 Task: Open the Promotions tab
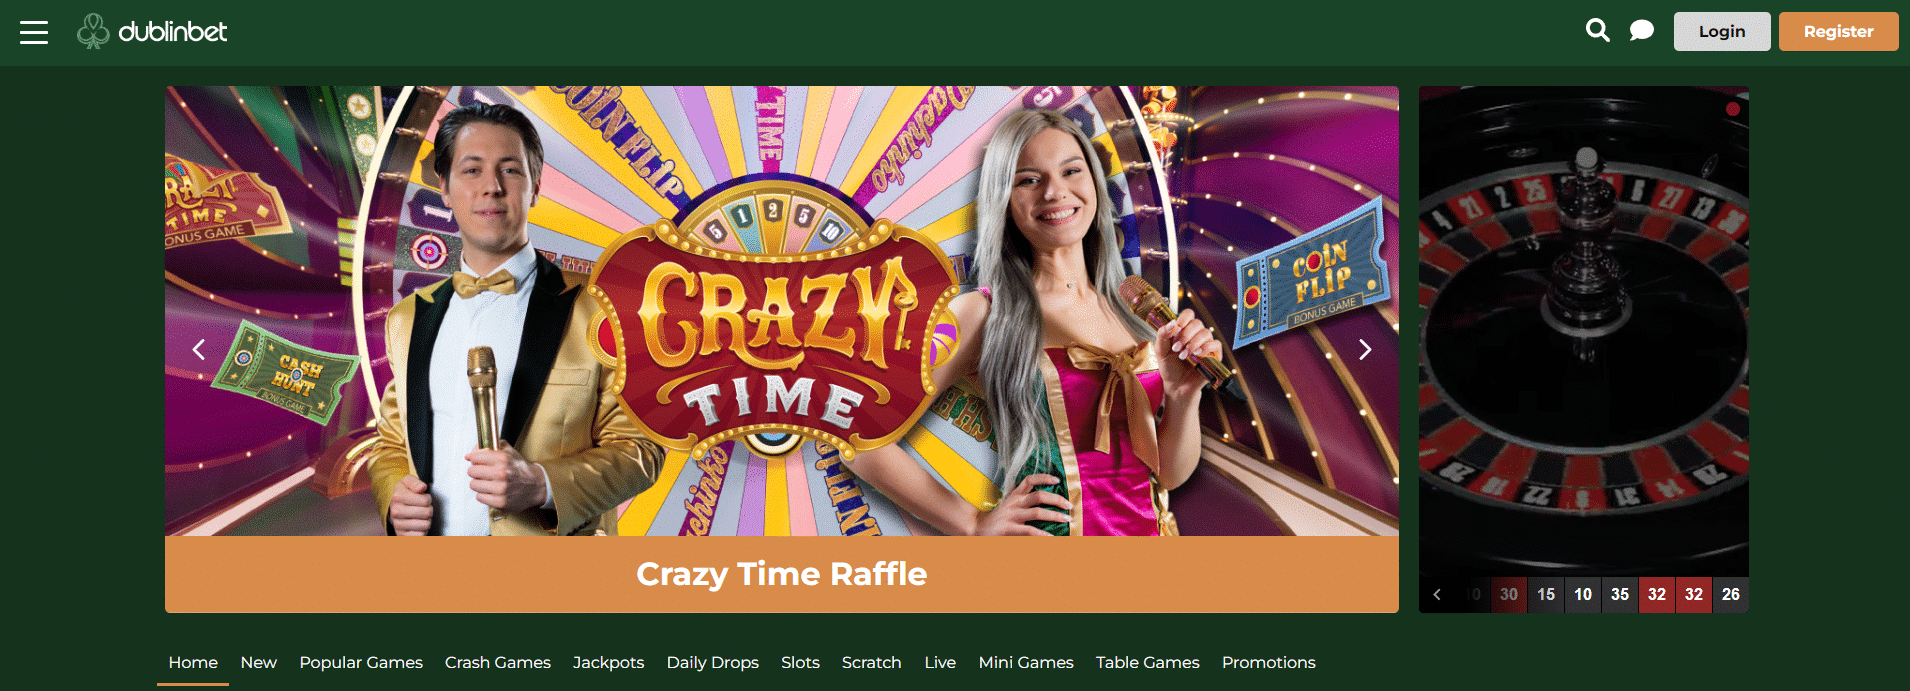coord(1269,662)
